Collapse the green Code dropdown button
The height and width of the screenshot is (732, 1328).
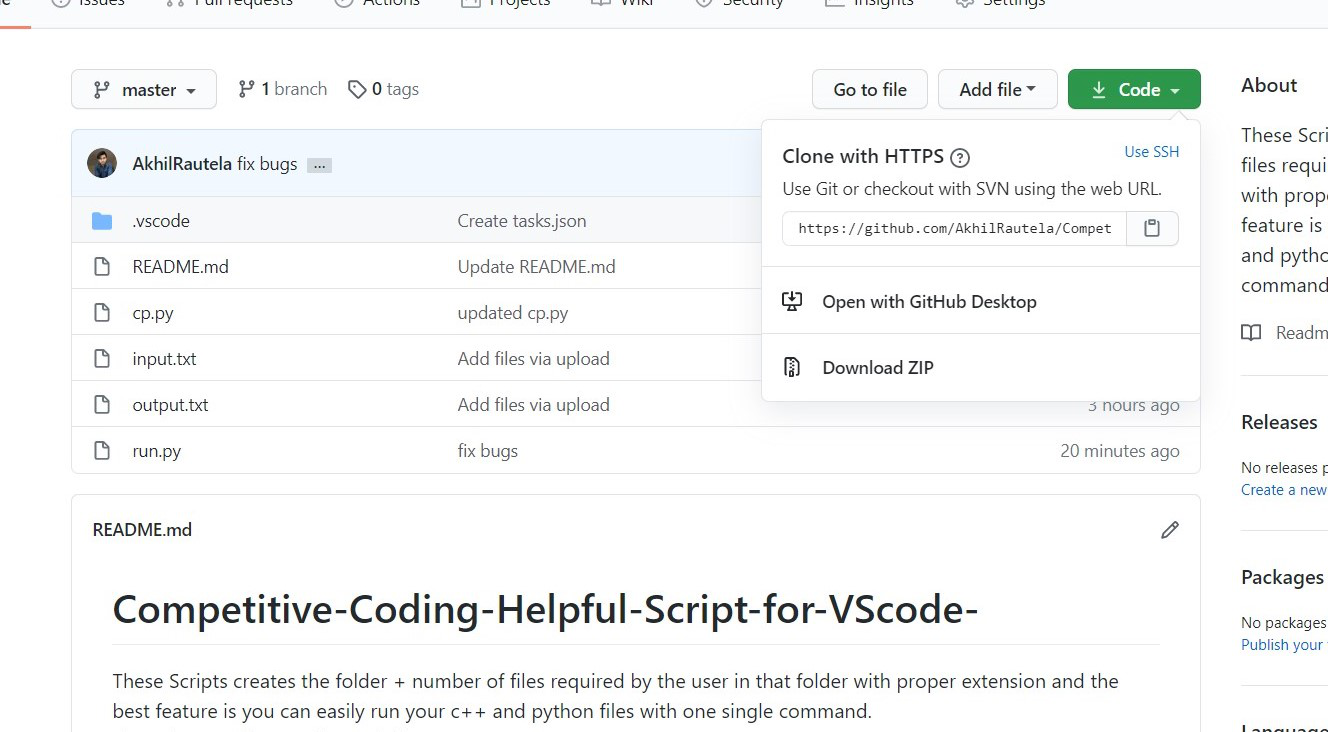(1134, 89)
